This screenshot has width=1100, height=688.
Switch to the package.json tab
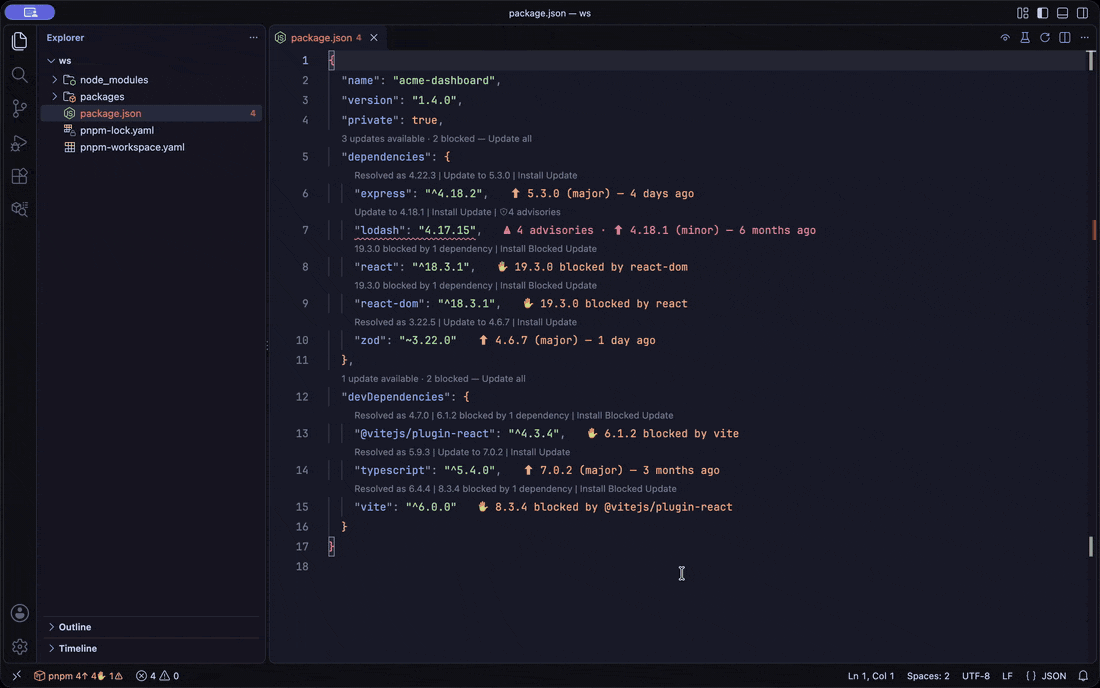pyautogui.click(x=321, y=38)
